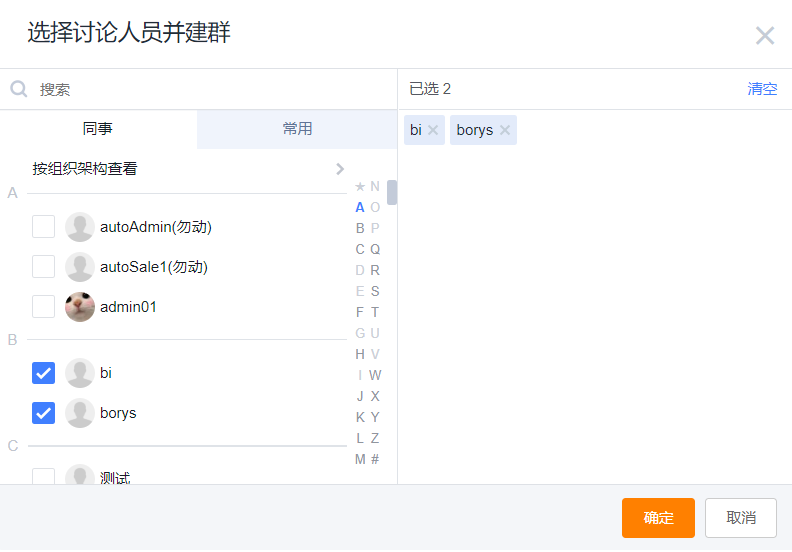Click the contact list scrollbar thumb
Screen dimensions: 792x552
392,192
